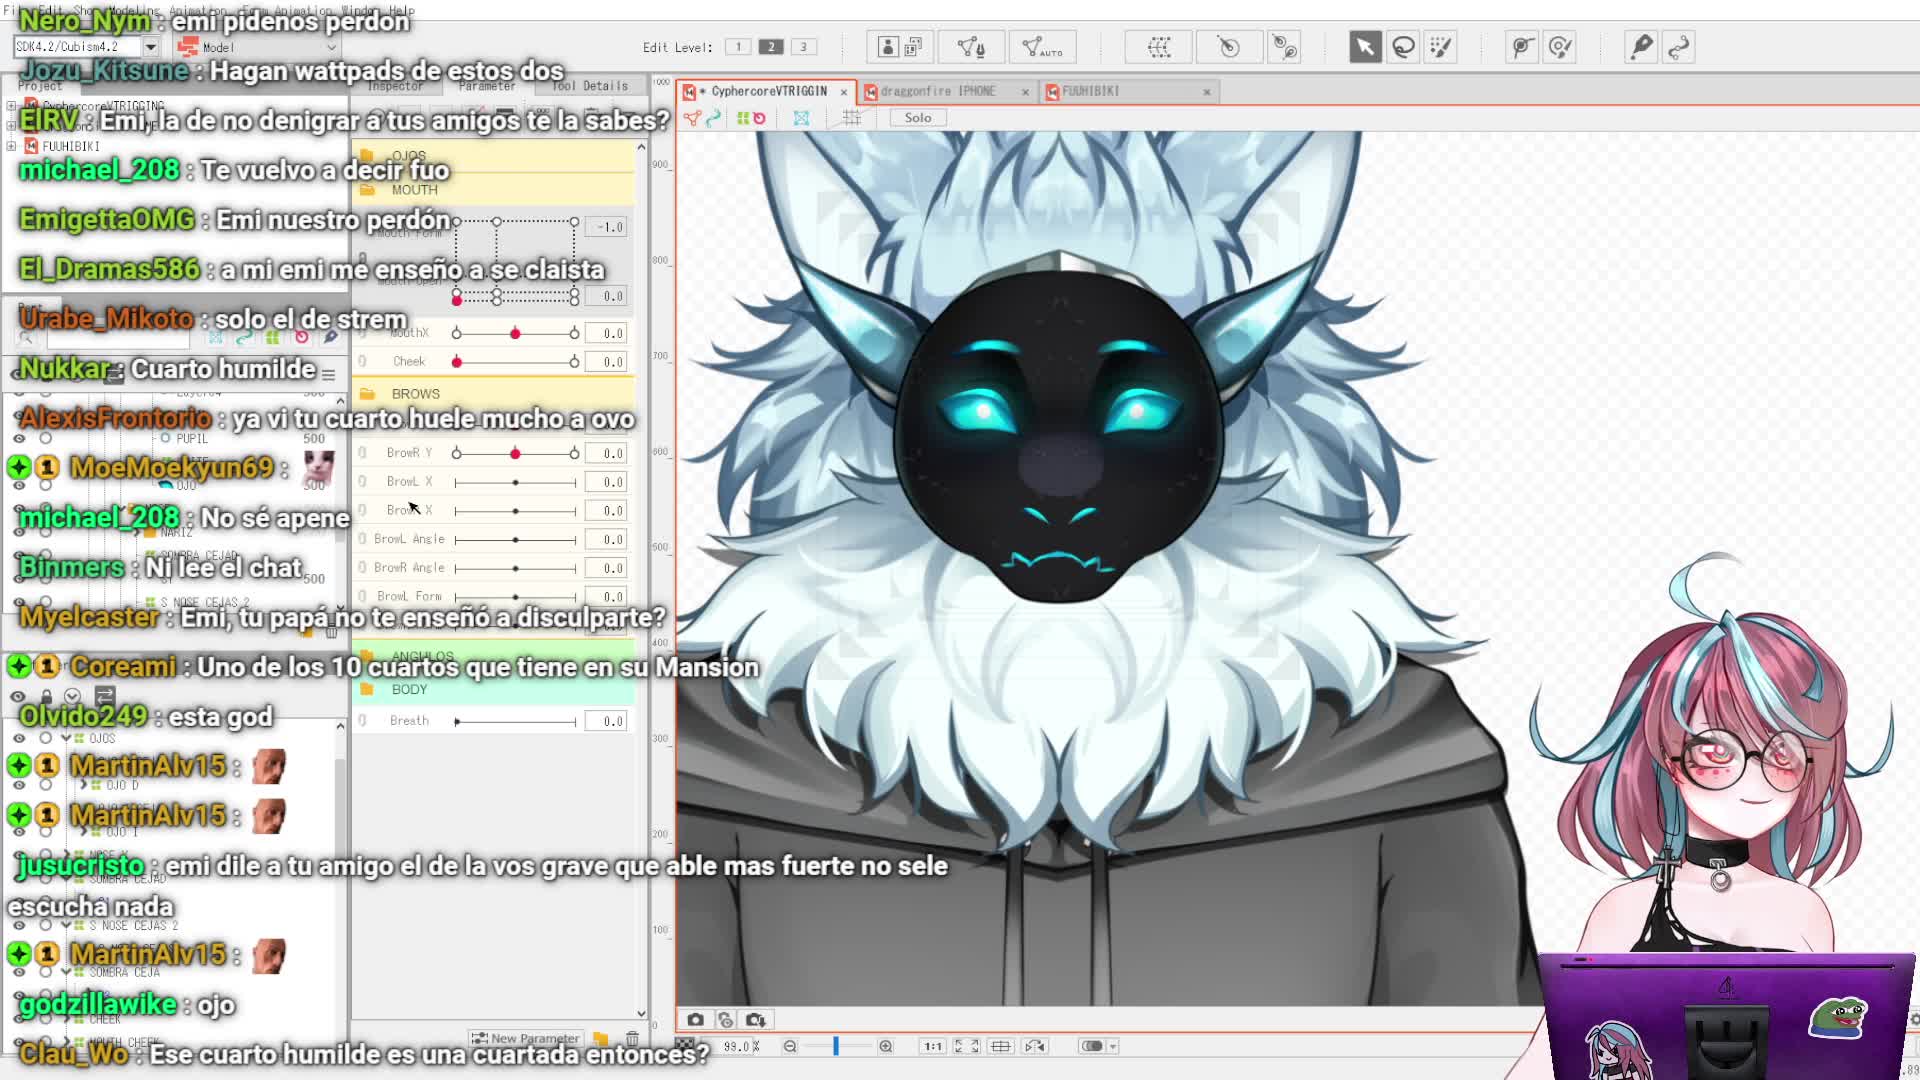Delete parameter with the trash icon

click(632, 1038)
